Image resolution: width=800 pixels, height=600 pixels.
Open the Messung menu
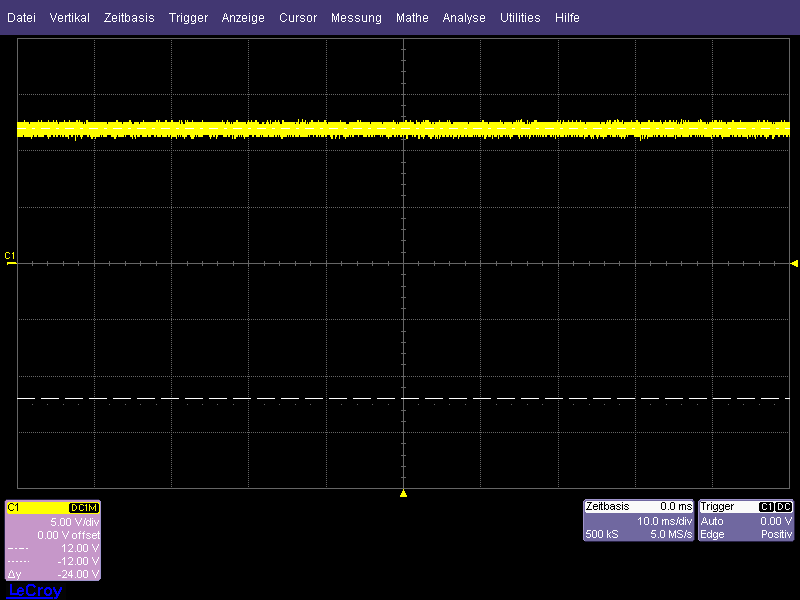356,18
